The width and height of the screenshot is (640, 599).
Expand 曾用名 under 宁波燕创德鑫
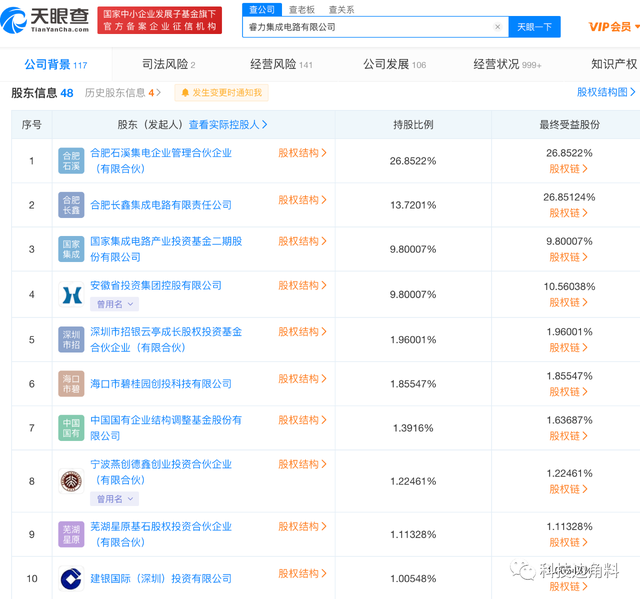point(114,499)
